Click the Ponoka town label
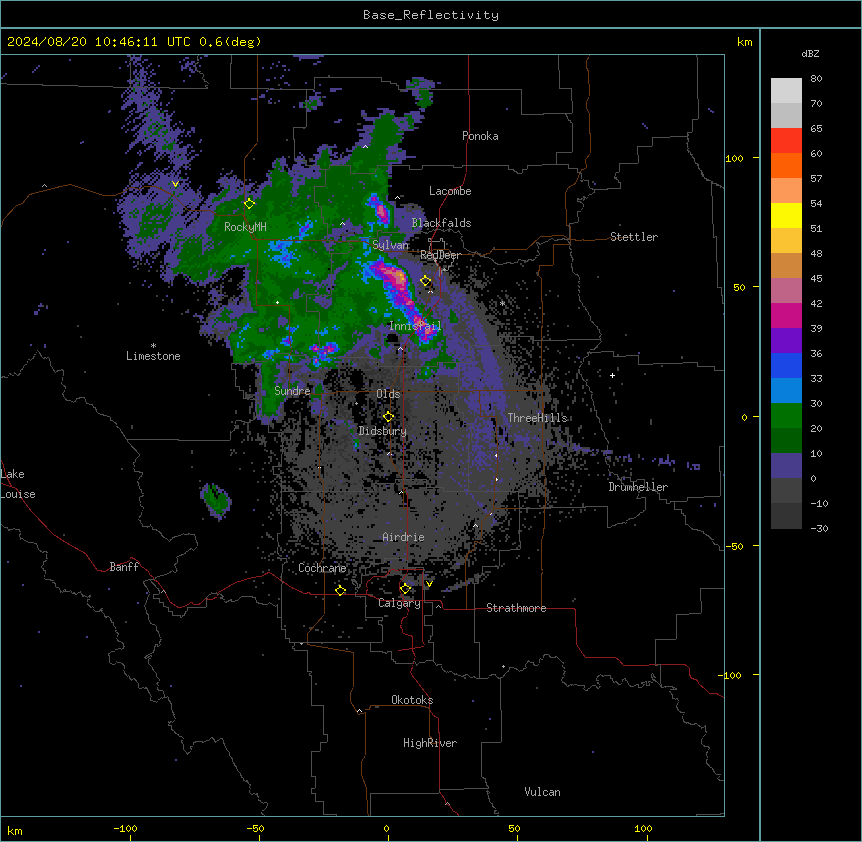This screenshot has width=862, height=842. pyautogui.click(x=480, y=136)
